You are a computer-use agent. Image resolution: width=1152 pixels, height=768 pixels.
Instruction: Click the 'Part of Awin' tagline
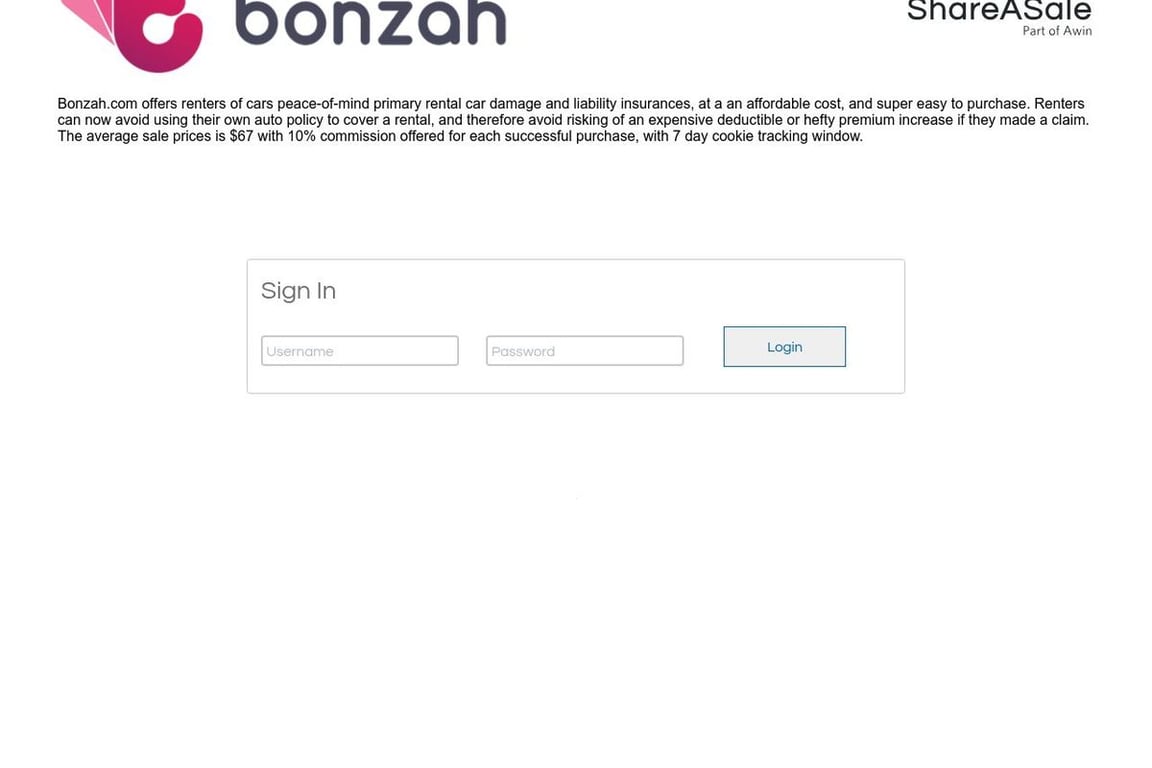coord(1057,31)
